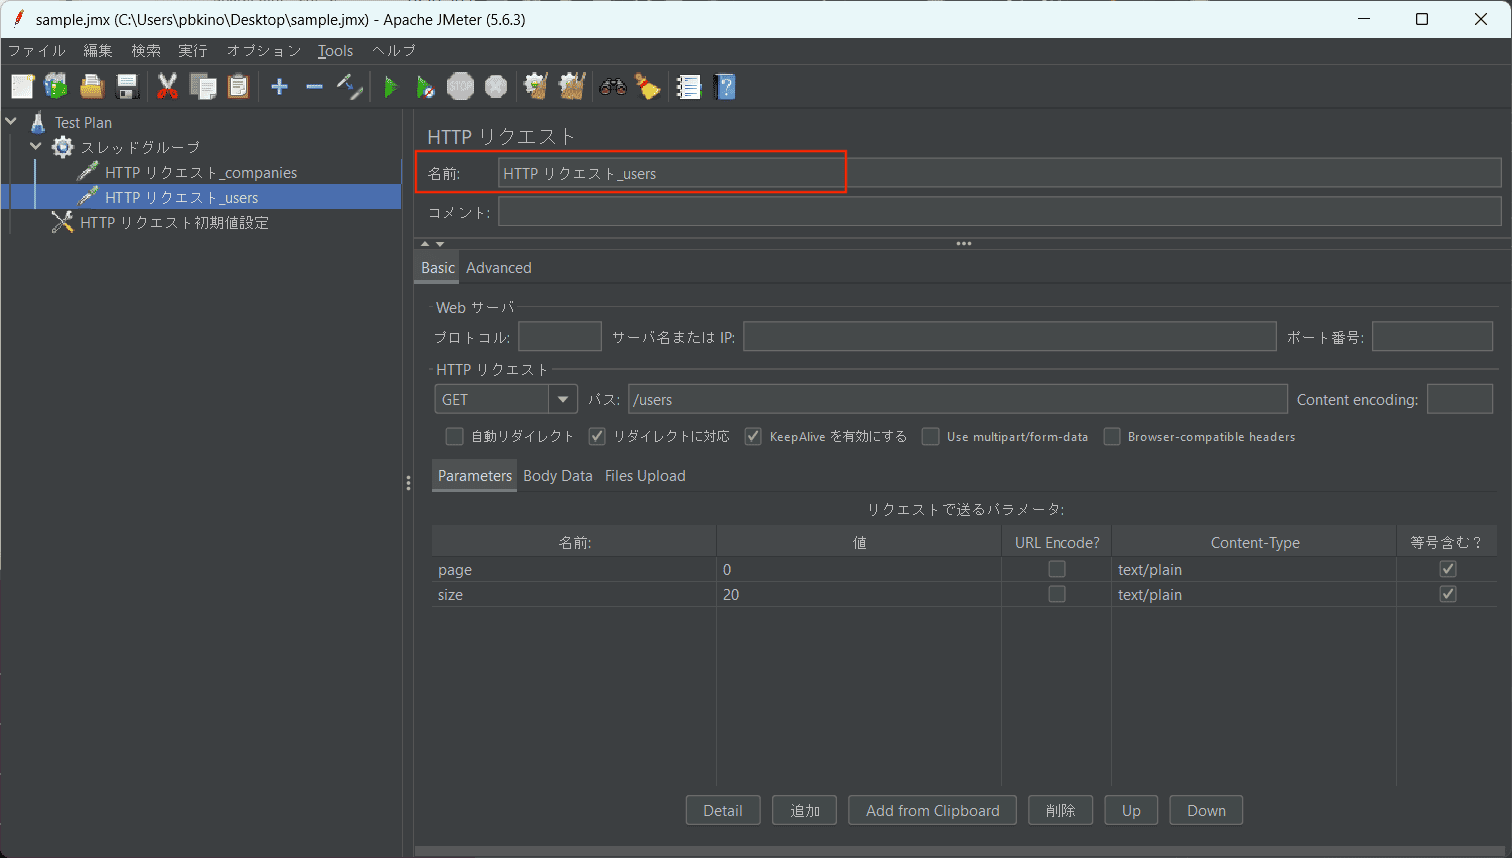Image resolution: width=1512 pixels, height=858 pixels.
Task: Open the ヘルプ menu
Action: point(394,50)
